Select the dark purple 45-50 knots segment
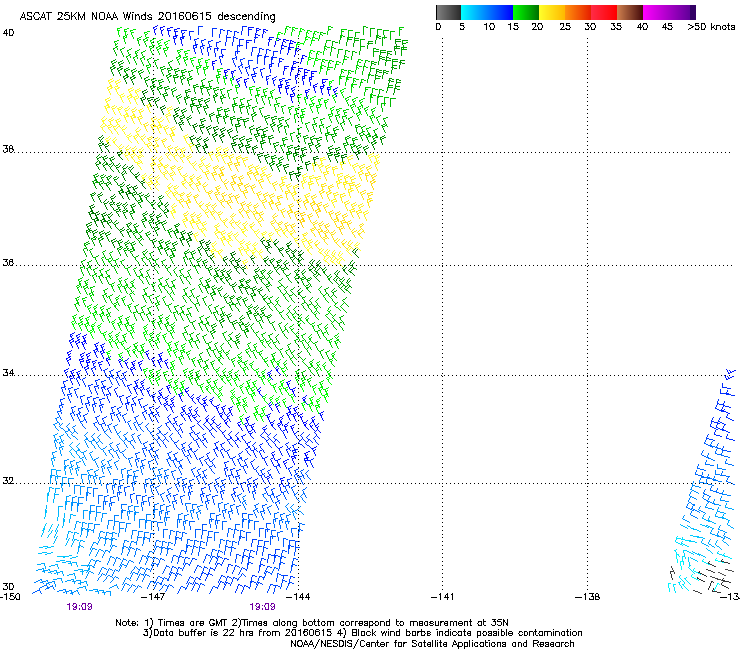 coord(682,12)
